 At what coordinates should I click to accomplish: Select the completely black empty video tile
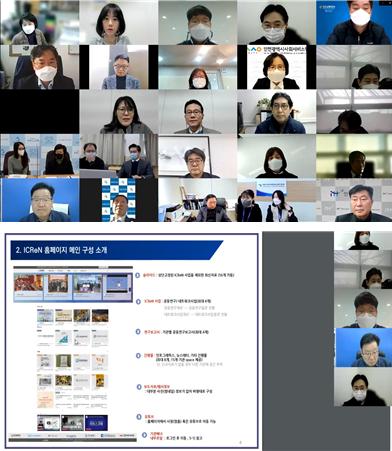click(40, 111)
